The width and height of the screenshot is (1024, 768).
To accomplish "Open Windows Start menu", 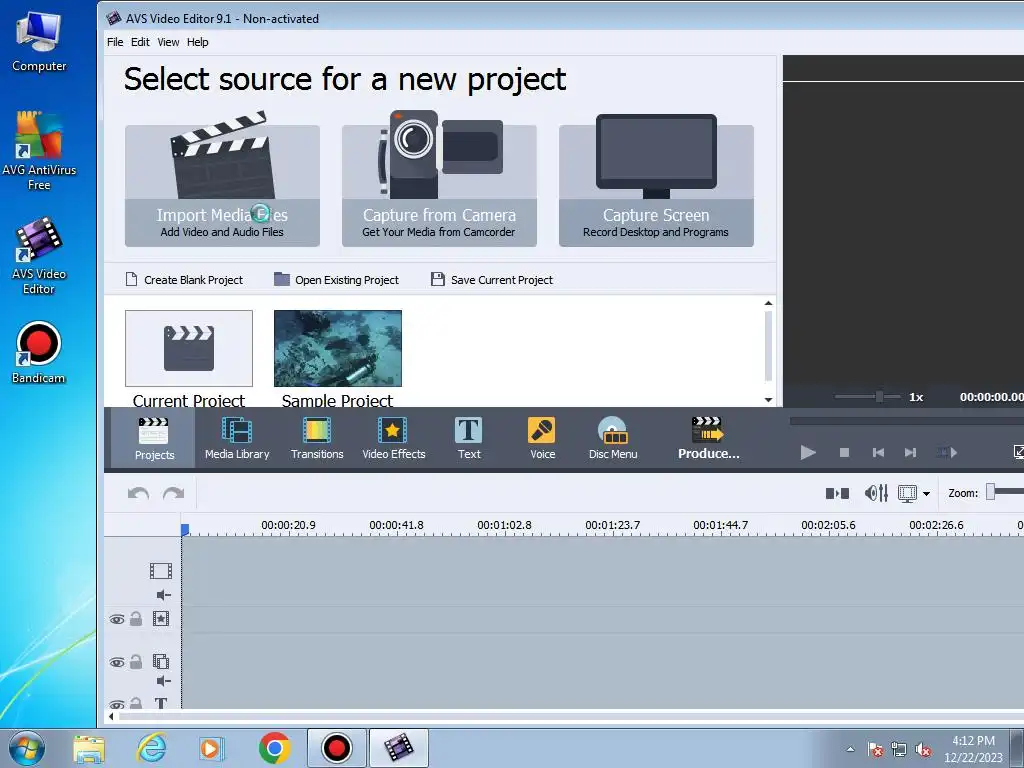I will pyautogui.click(x=27, y=748).
